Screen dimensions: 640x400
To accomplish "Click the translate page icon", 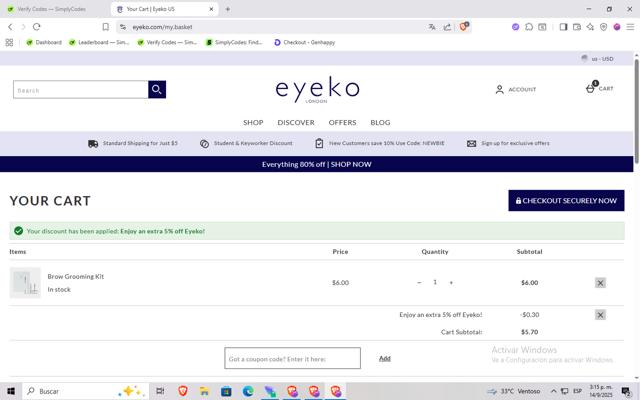I will [432, 27].
